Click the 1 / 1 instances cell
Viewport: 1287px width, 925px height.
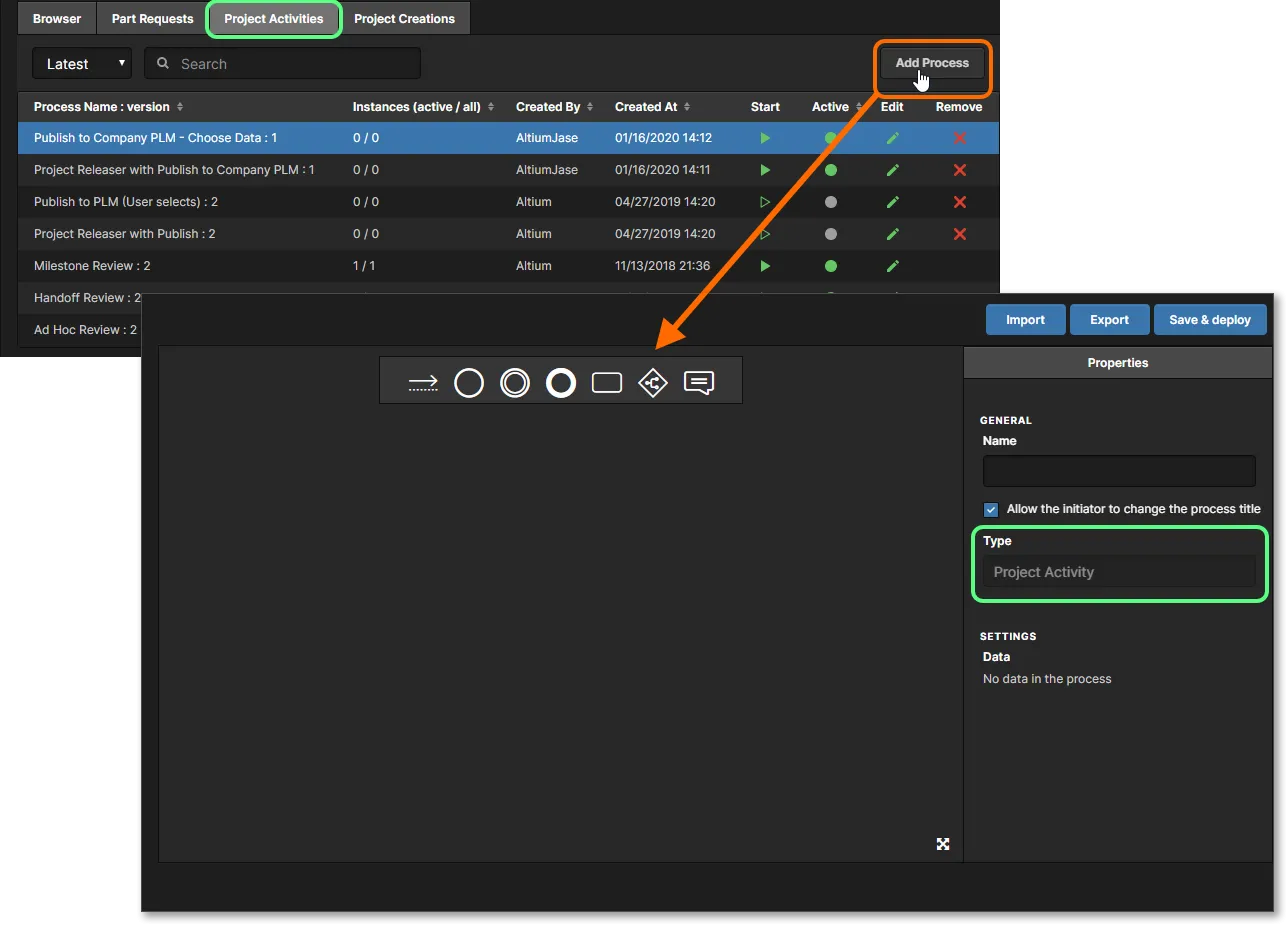coord(364,266)
